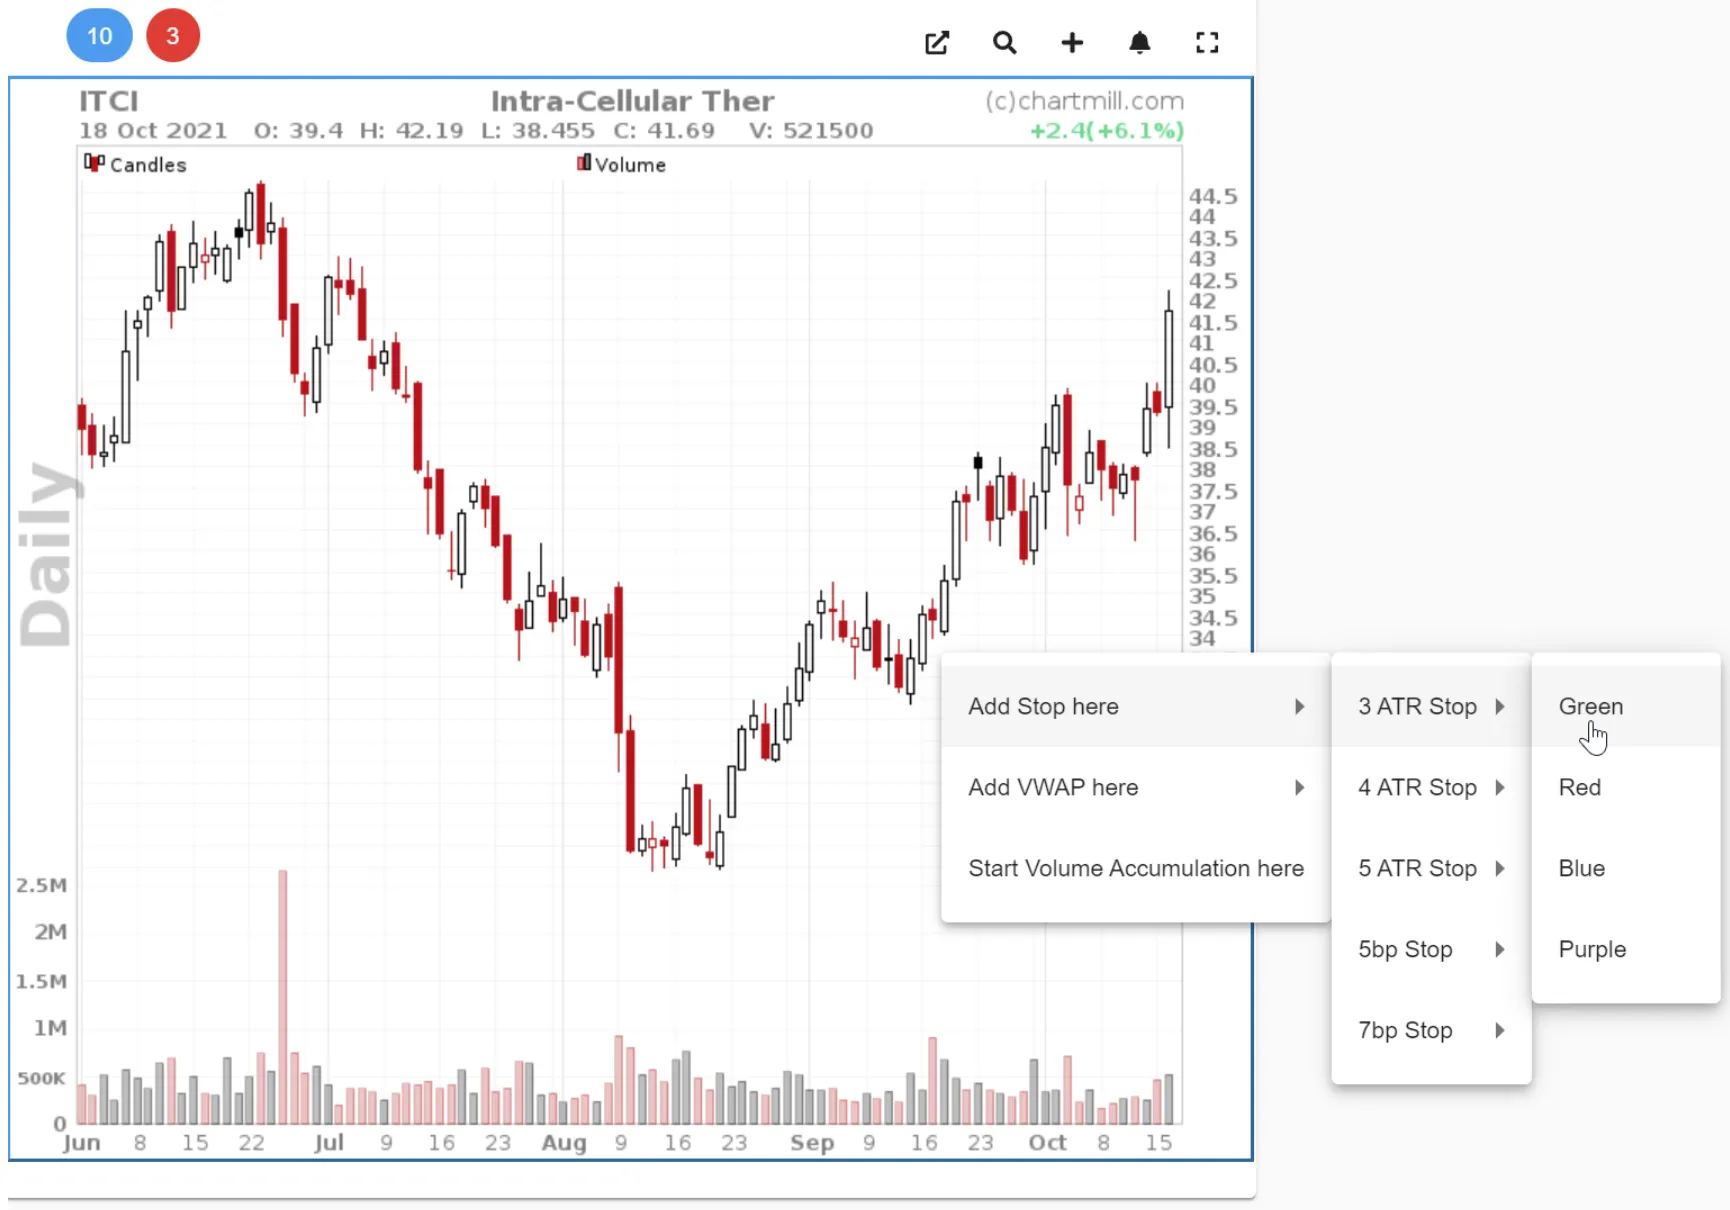
Task: Click the (c)chartmill.com text
Action: click(x=1084, y=101)
